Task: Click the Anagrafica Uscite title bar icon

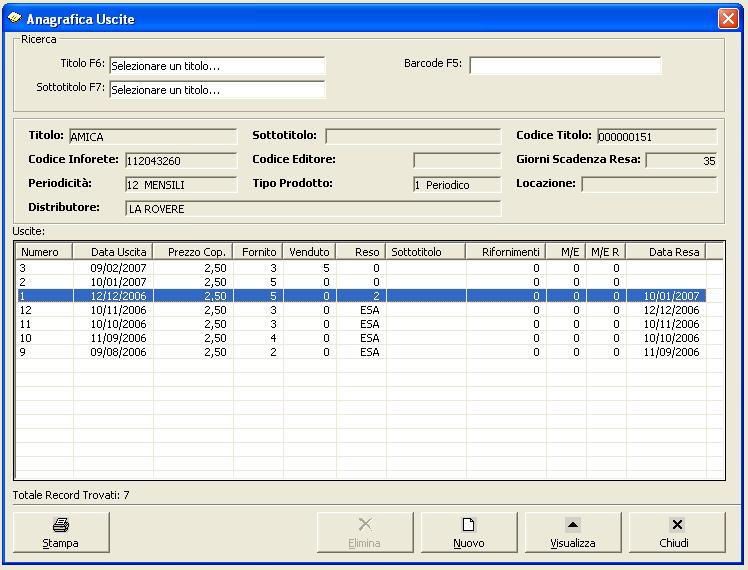Action: pos(15,18)
